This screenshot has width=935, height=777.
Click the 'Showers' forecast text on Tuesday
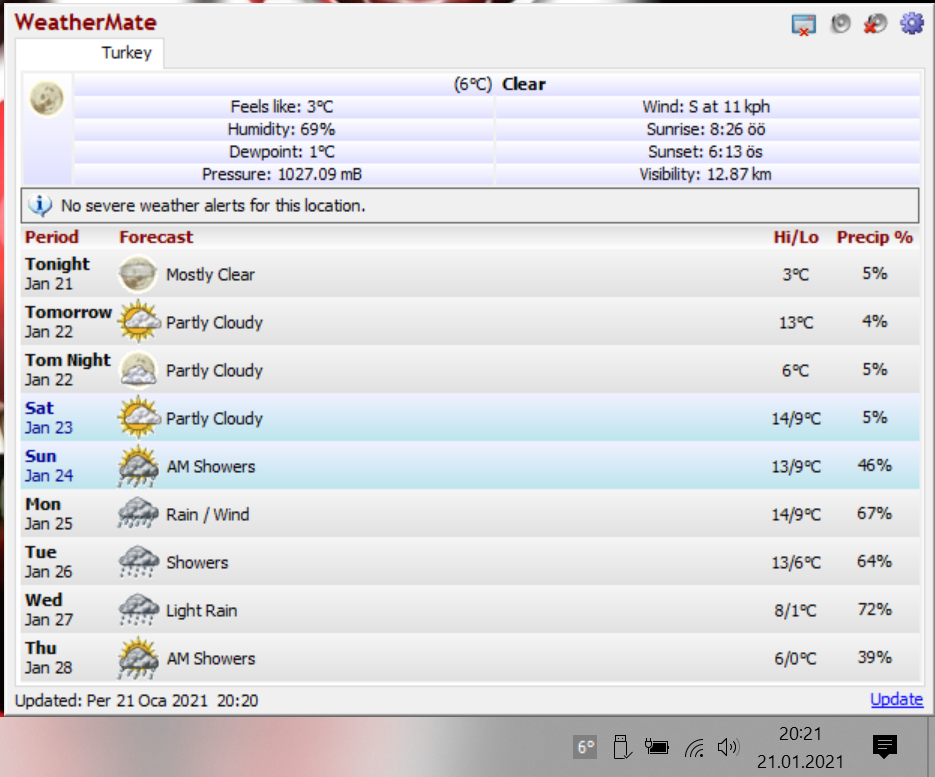(x=197, y=562)
